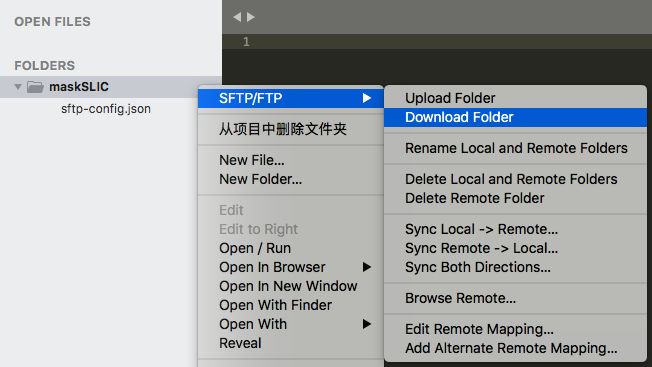Click the SFTP/FTP submenu arrow
This screenshot has width=652, height=367.
pyautogui.click(x=366, y=98)
